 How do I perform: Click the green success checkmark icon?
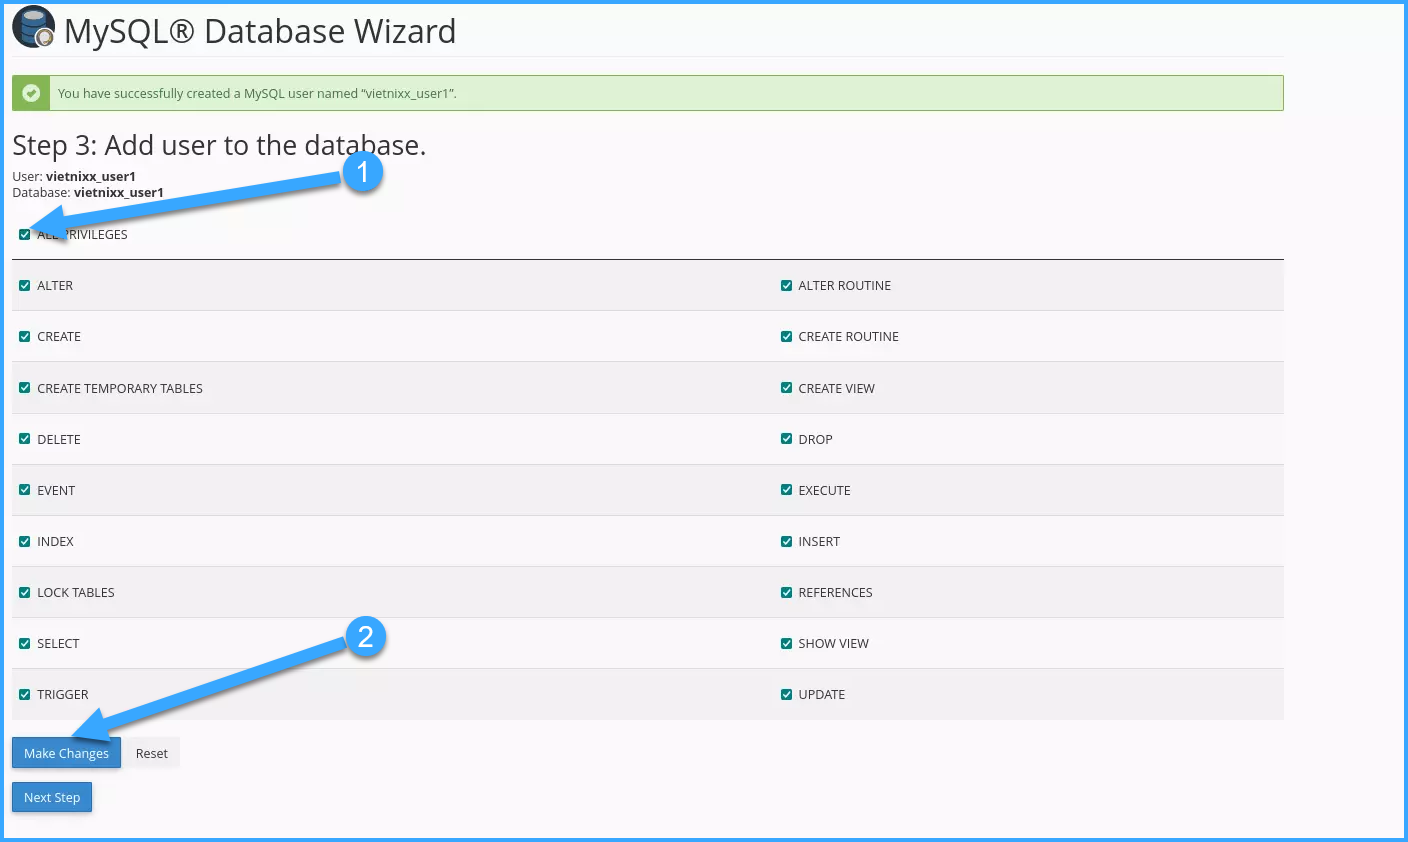point(31,93)
